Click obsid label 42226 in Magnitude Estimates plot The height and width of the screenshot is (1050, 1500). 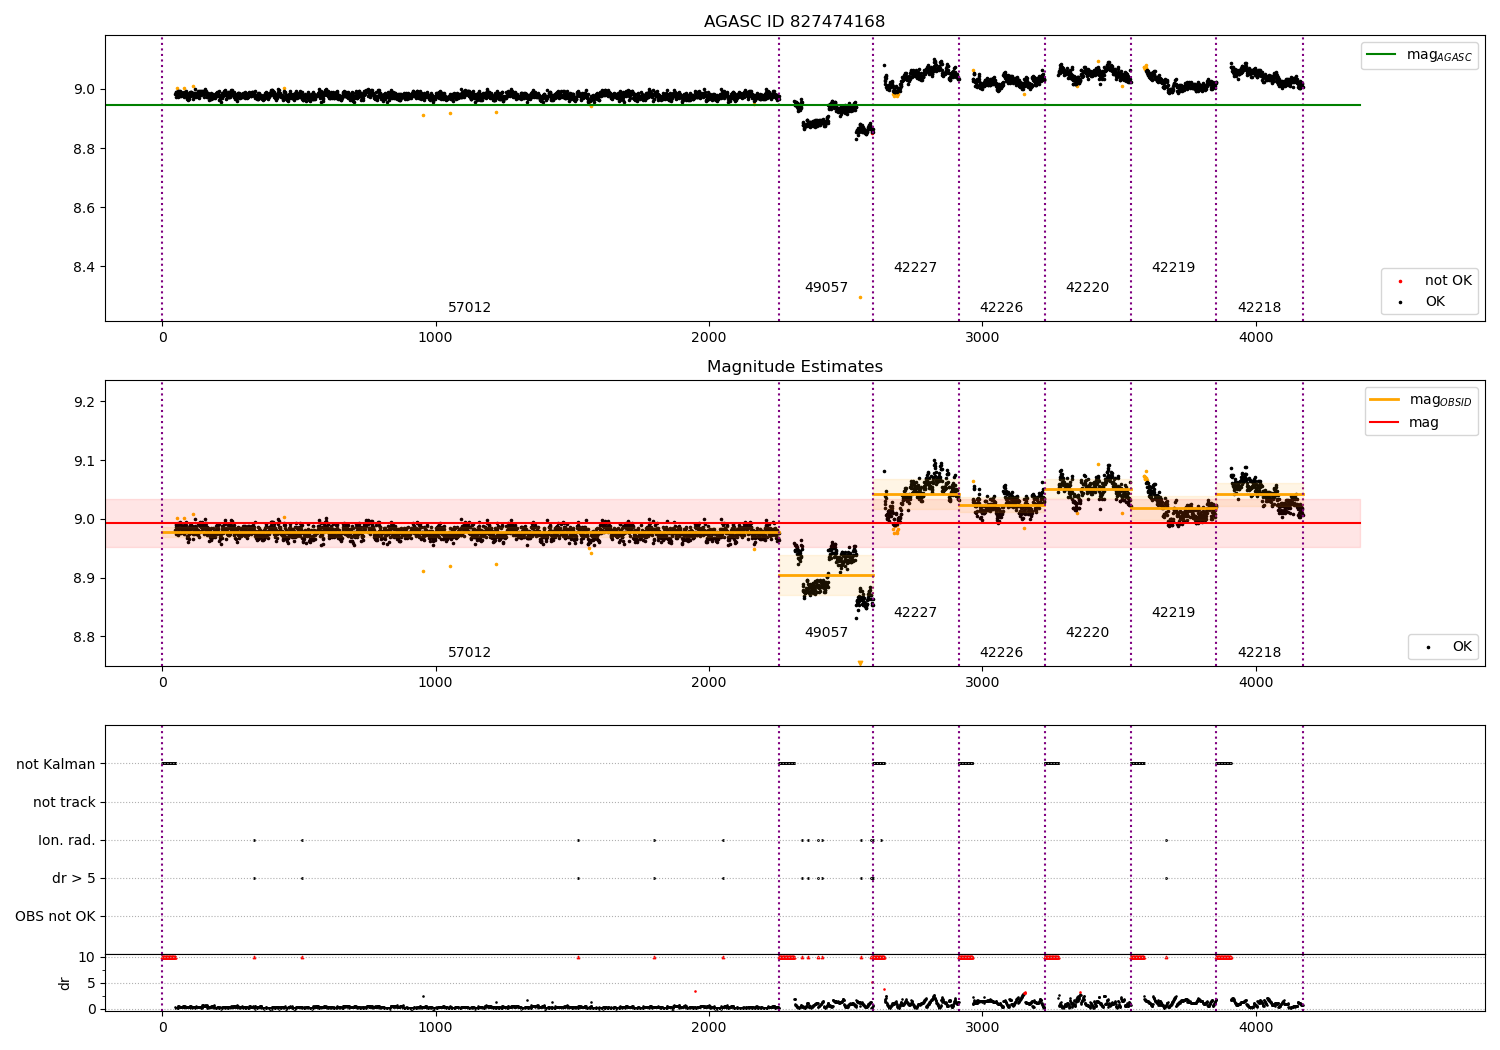pos(1001,653)
